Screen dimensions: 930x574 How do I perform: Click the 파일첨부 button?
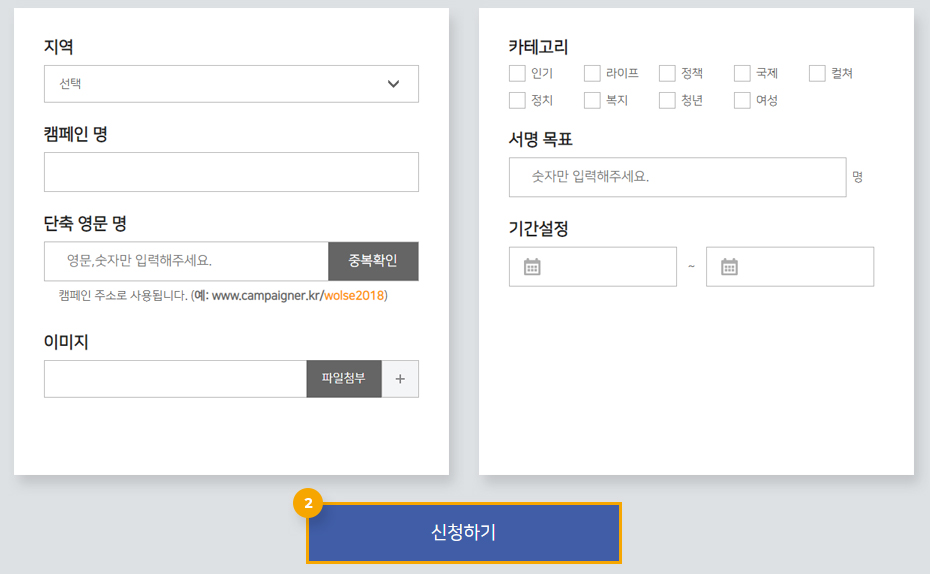click(x=344, y=379)
